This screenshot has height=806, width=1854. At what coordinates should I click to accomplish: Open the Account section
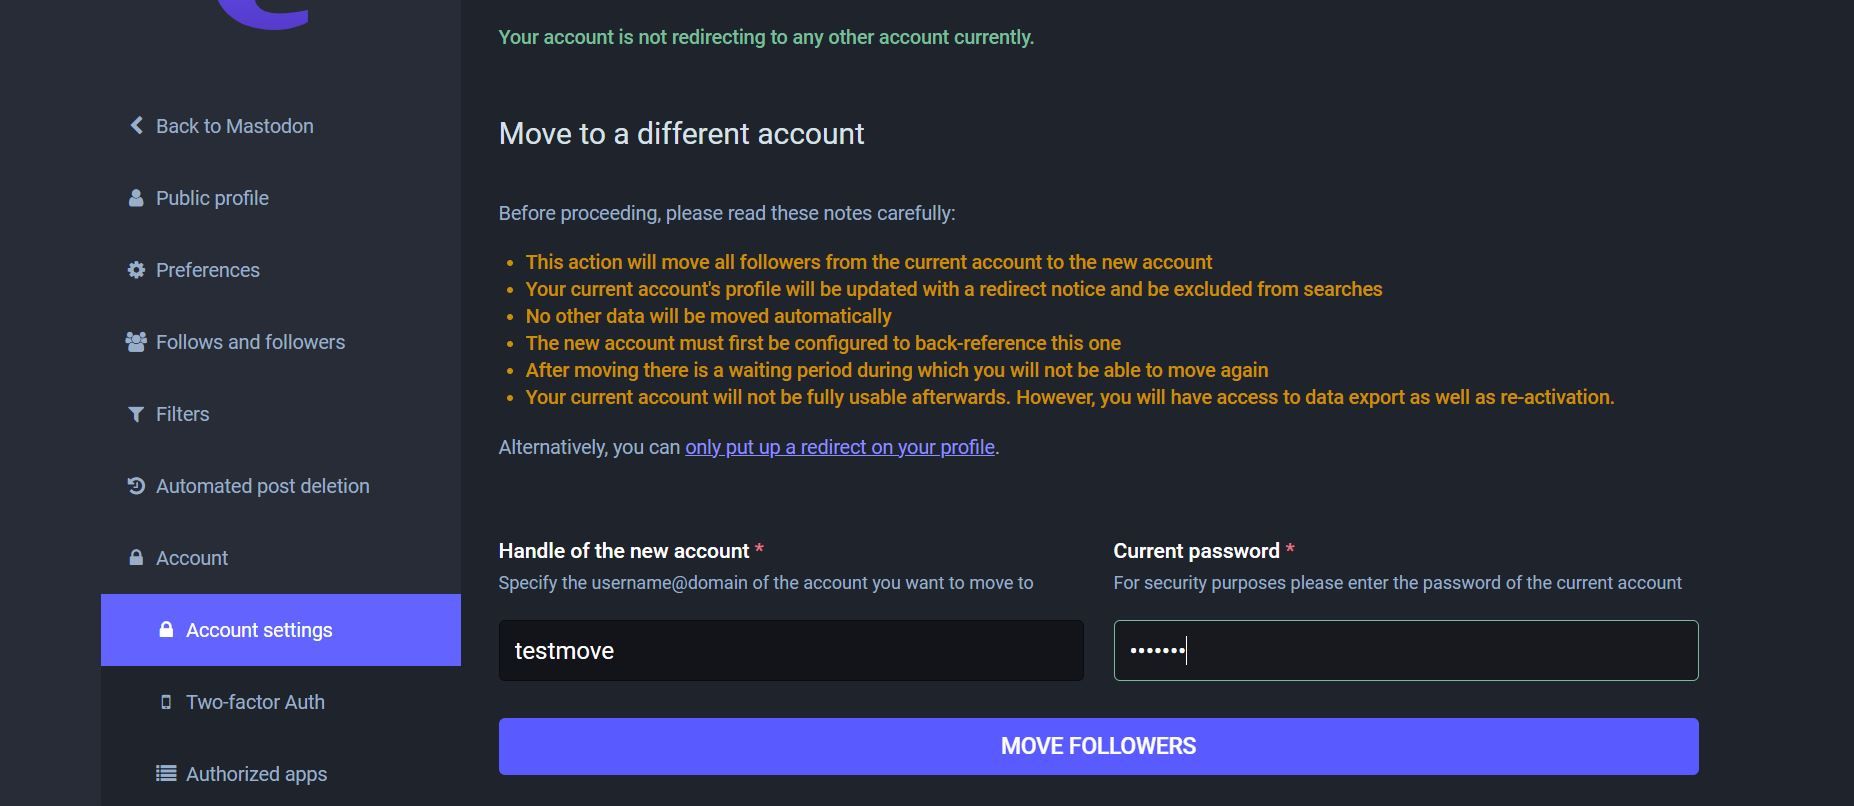coord(190,557)
